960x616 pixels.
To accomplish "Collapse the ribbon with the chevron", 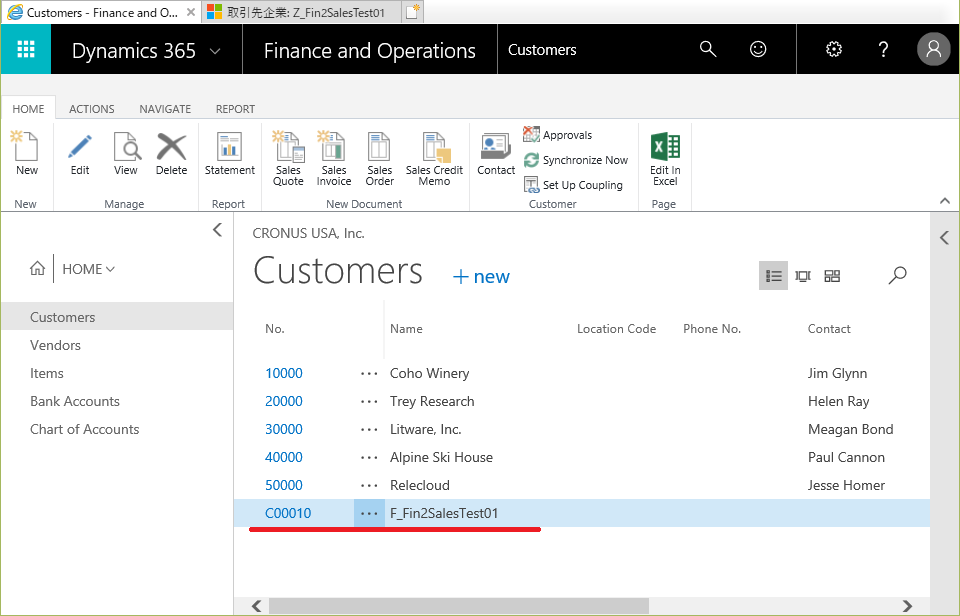I will point(945,201).
